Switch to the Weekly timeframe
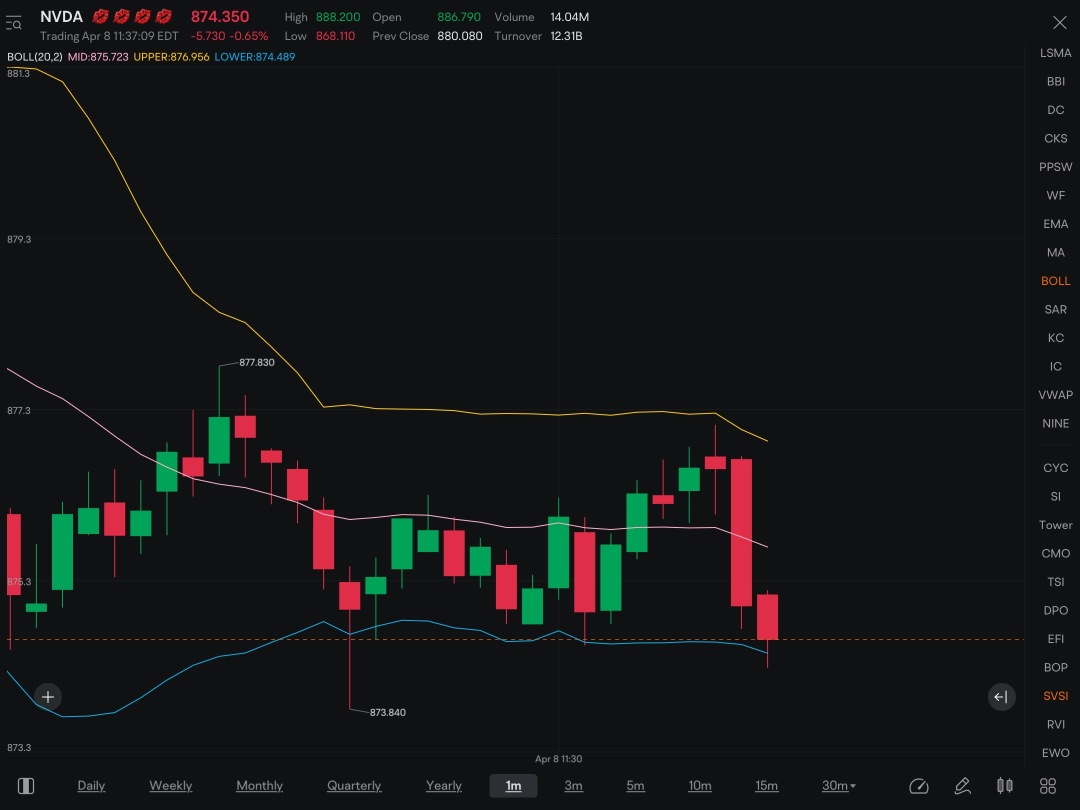Screen dimensions: 1080x810 tap(171, 786)
